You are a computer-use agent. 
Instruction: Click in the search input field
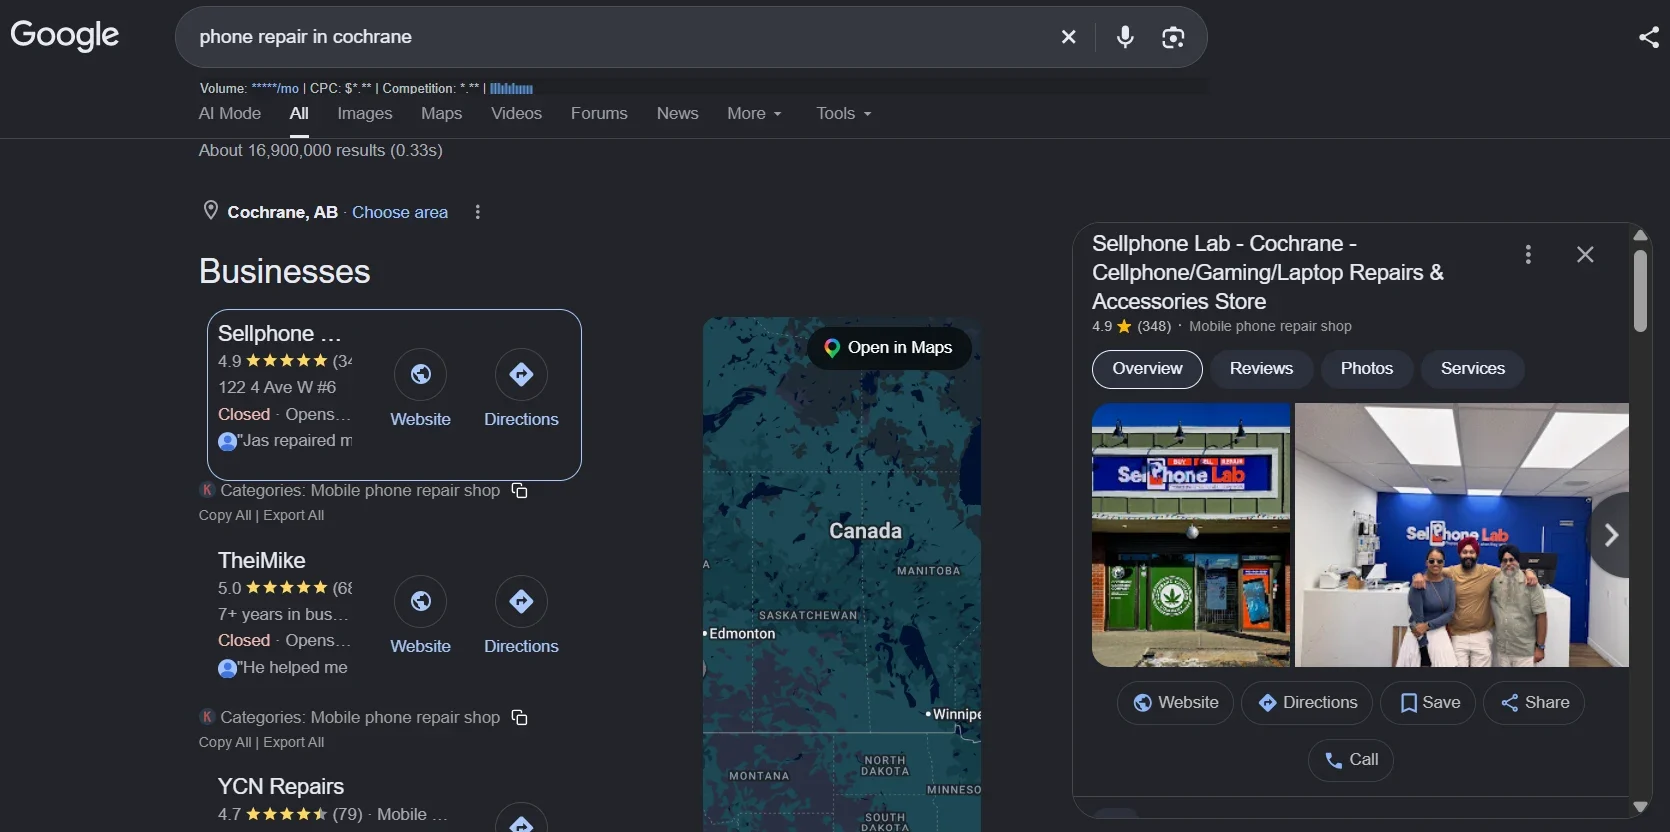point(620,37)
